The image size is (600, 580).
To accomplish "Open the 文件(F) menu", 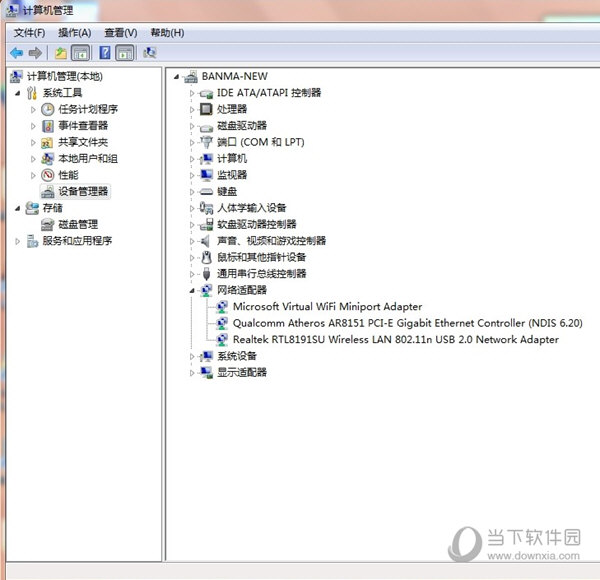I will [x=29, y=33].
